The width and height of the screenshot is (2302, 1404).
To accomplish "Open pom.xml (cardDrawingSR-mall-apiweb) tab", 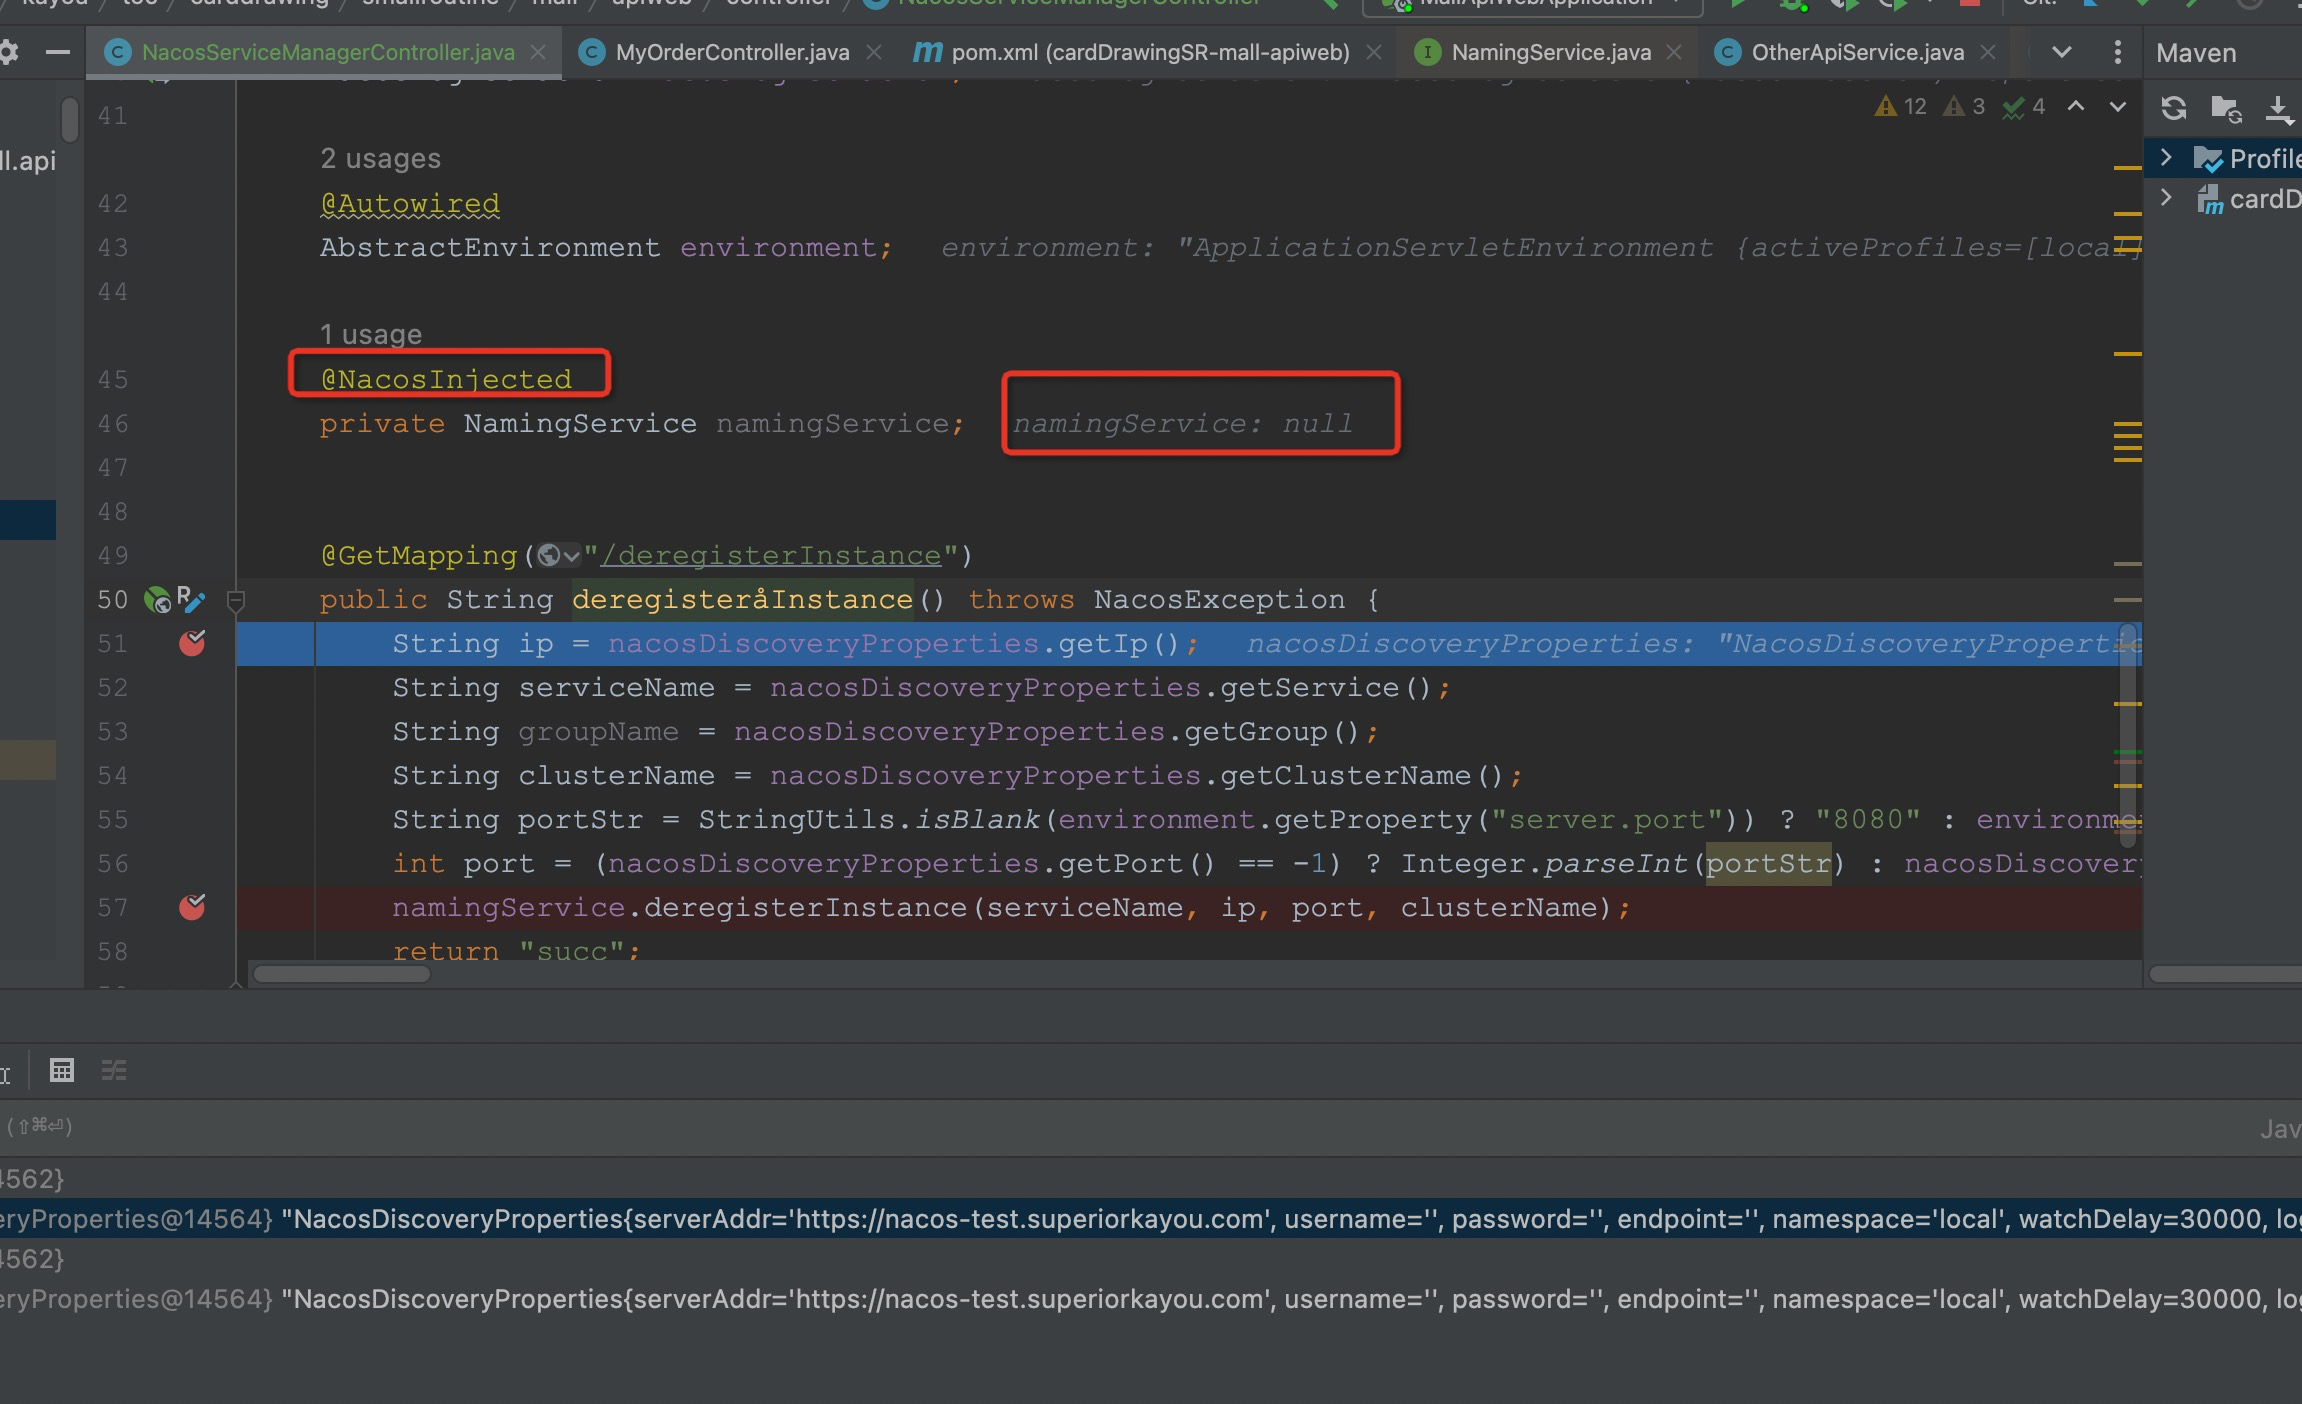I will pos(1150,52).
